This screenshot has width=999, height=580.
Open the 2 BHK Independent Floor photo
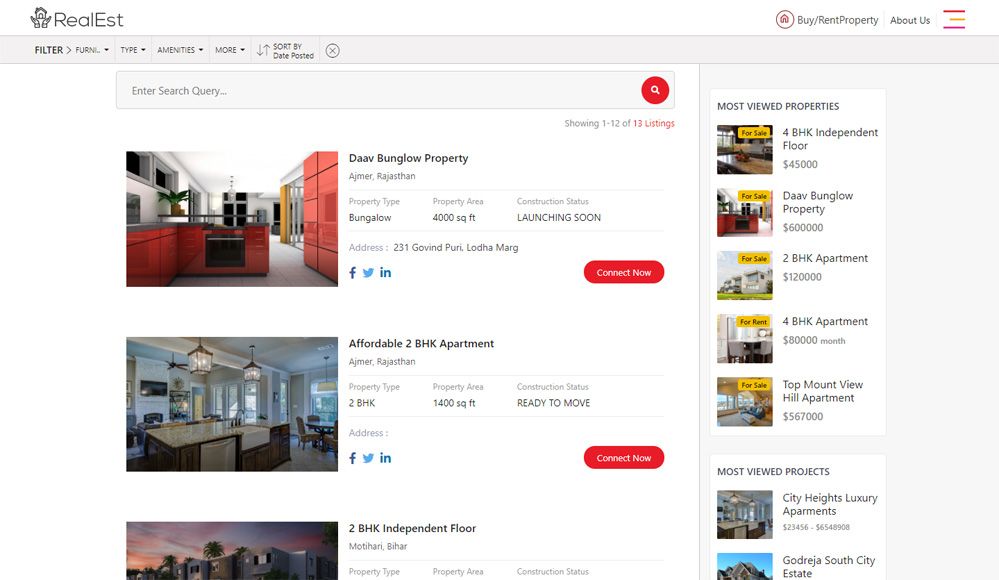point(232,551)
